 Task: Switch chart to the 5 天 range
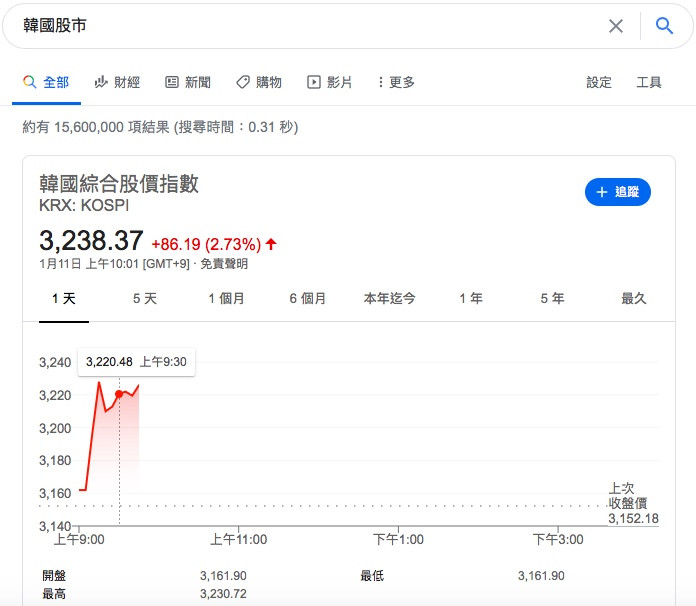tap(145, 298)
